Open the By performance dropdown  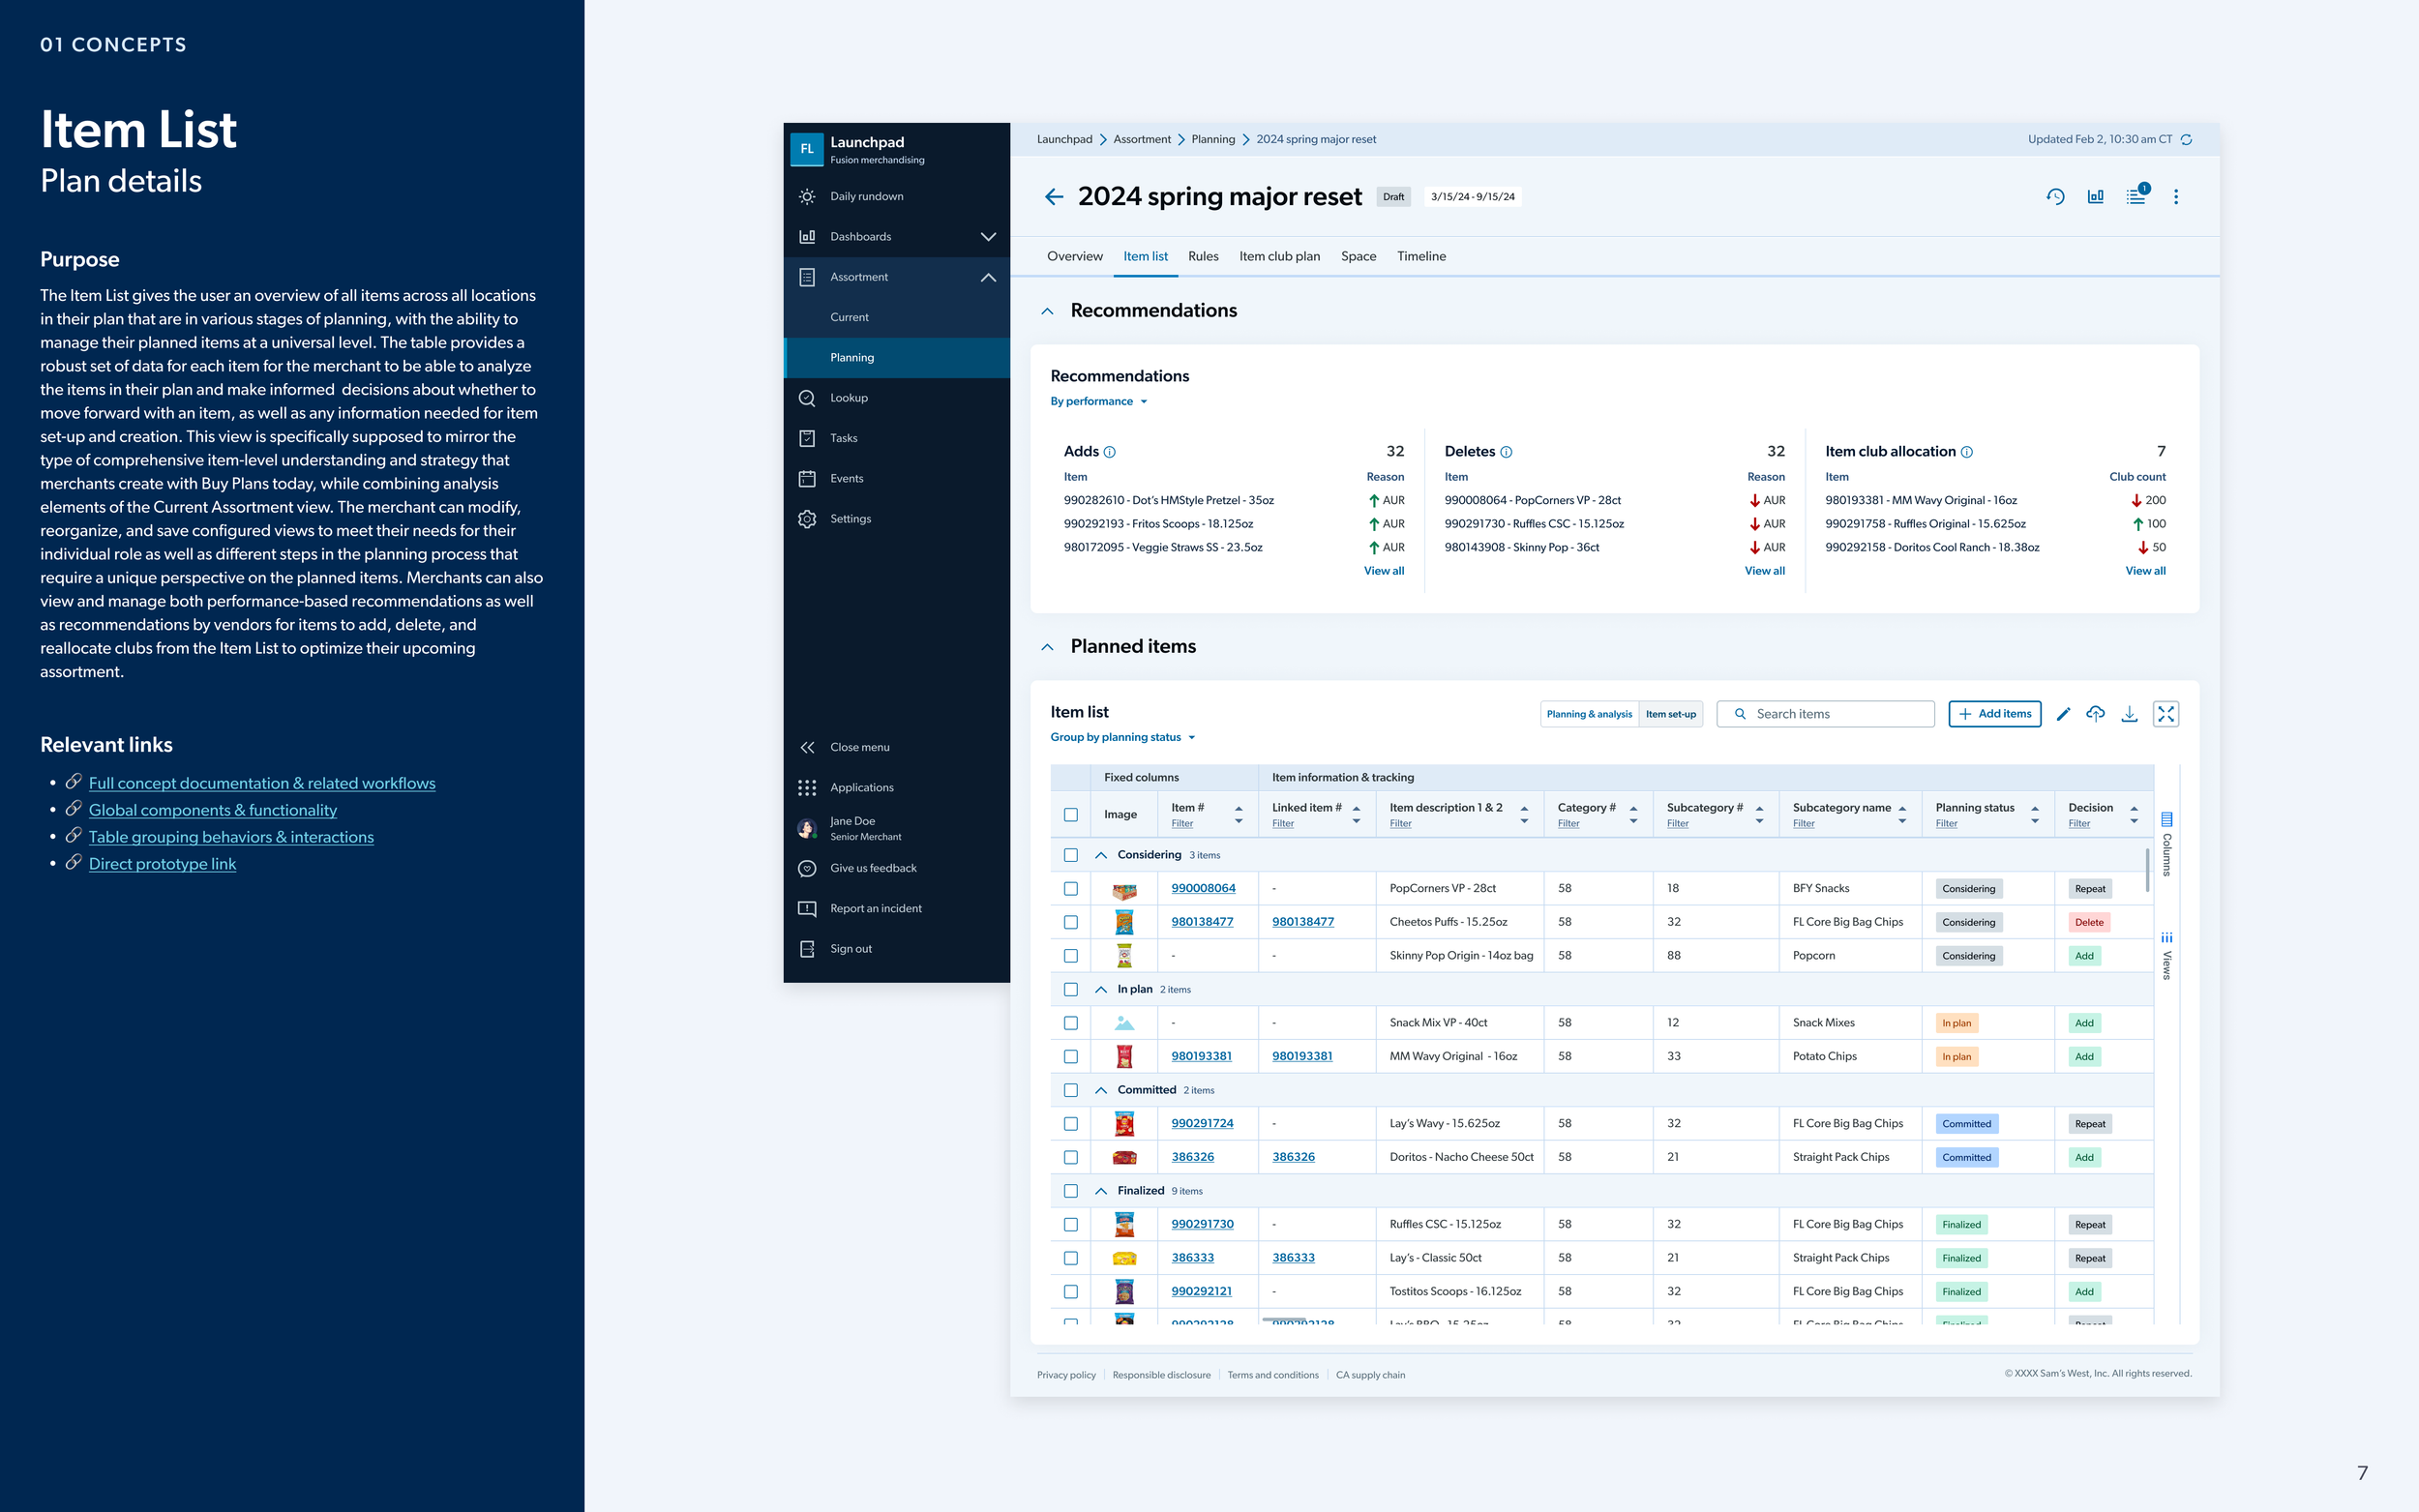coord(1098,402)
